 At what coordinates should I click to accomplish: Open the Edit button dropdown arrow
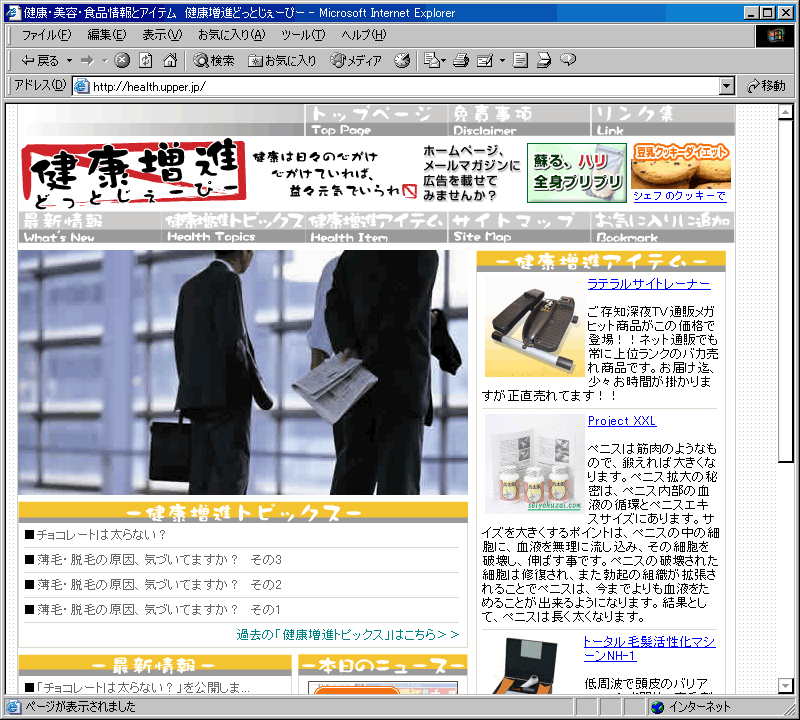[x=502, y=61]
